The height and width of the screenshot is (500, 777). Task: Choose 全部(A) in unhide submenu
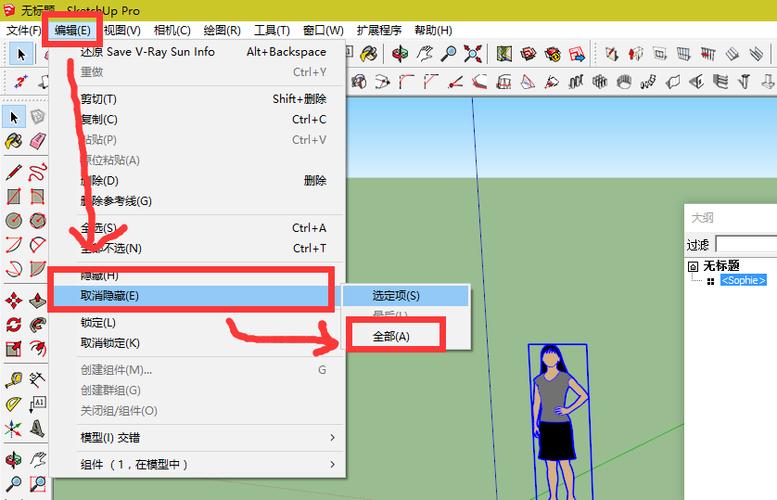coord(405,336)
